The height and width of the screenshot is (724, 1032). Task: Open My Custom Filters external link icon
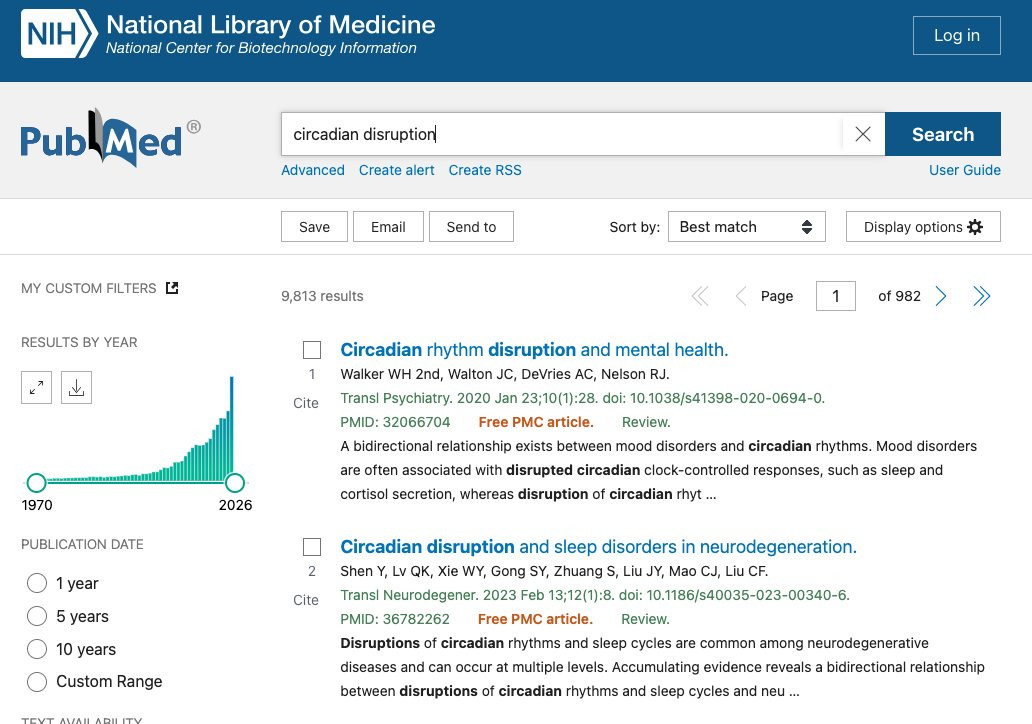172,288
